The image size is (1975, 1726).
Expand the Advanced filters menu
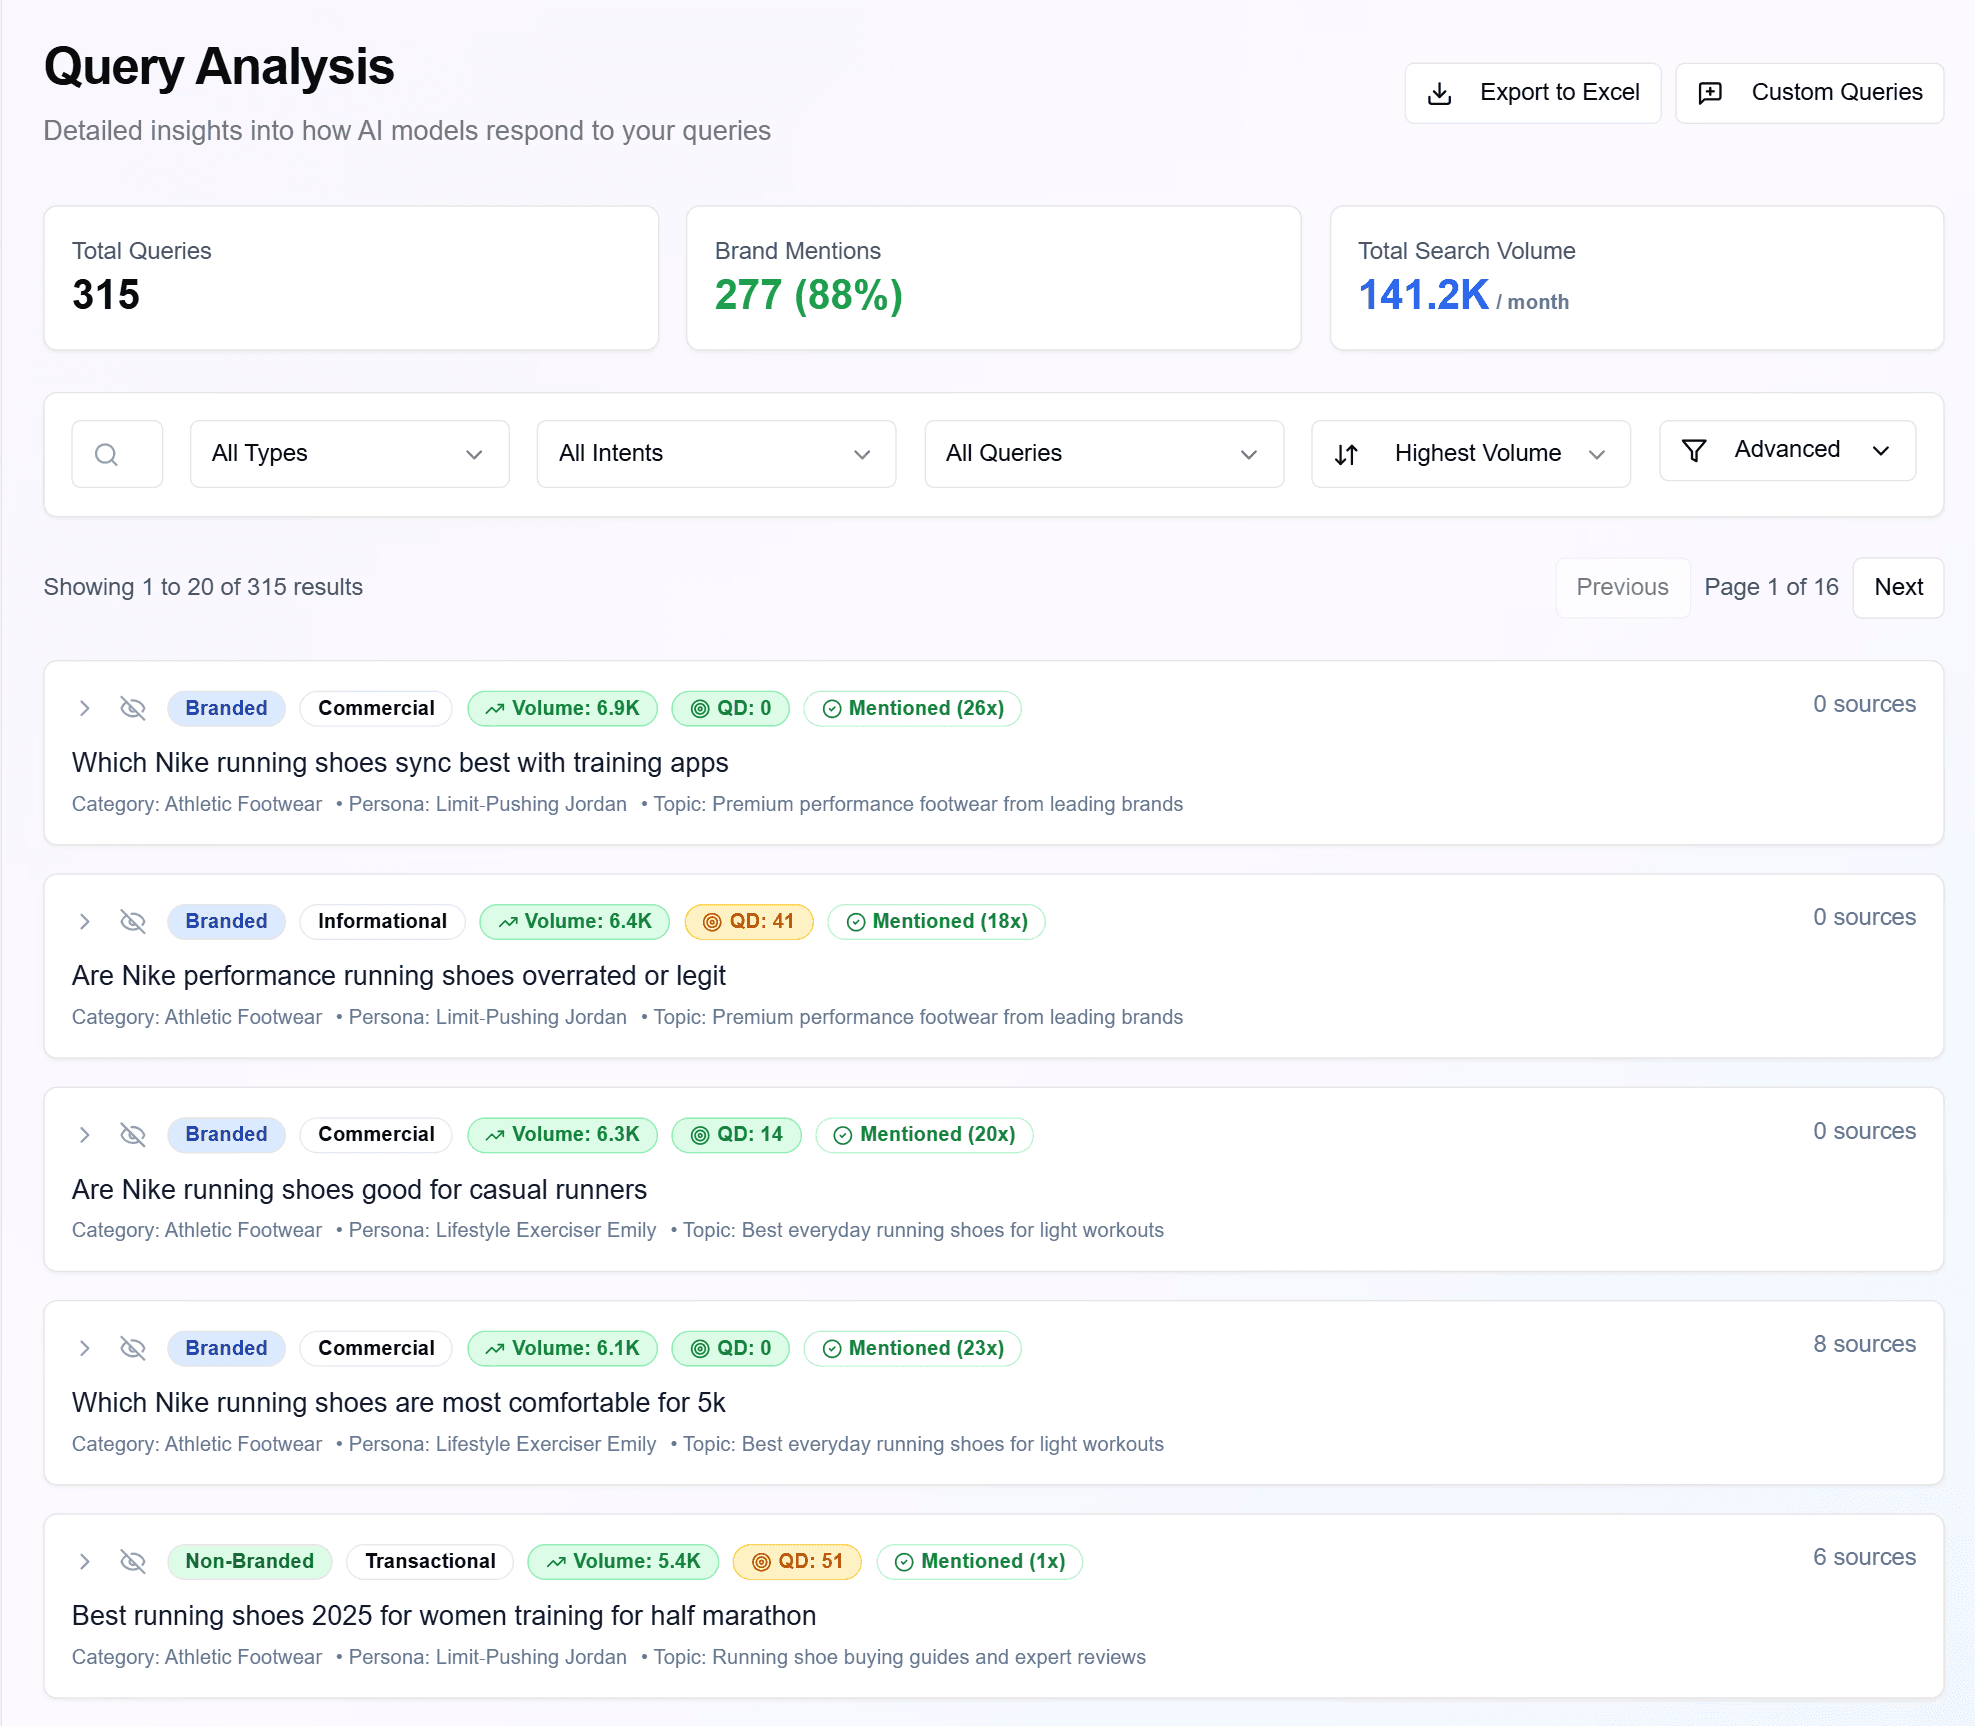tap(1787, 450)
